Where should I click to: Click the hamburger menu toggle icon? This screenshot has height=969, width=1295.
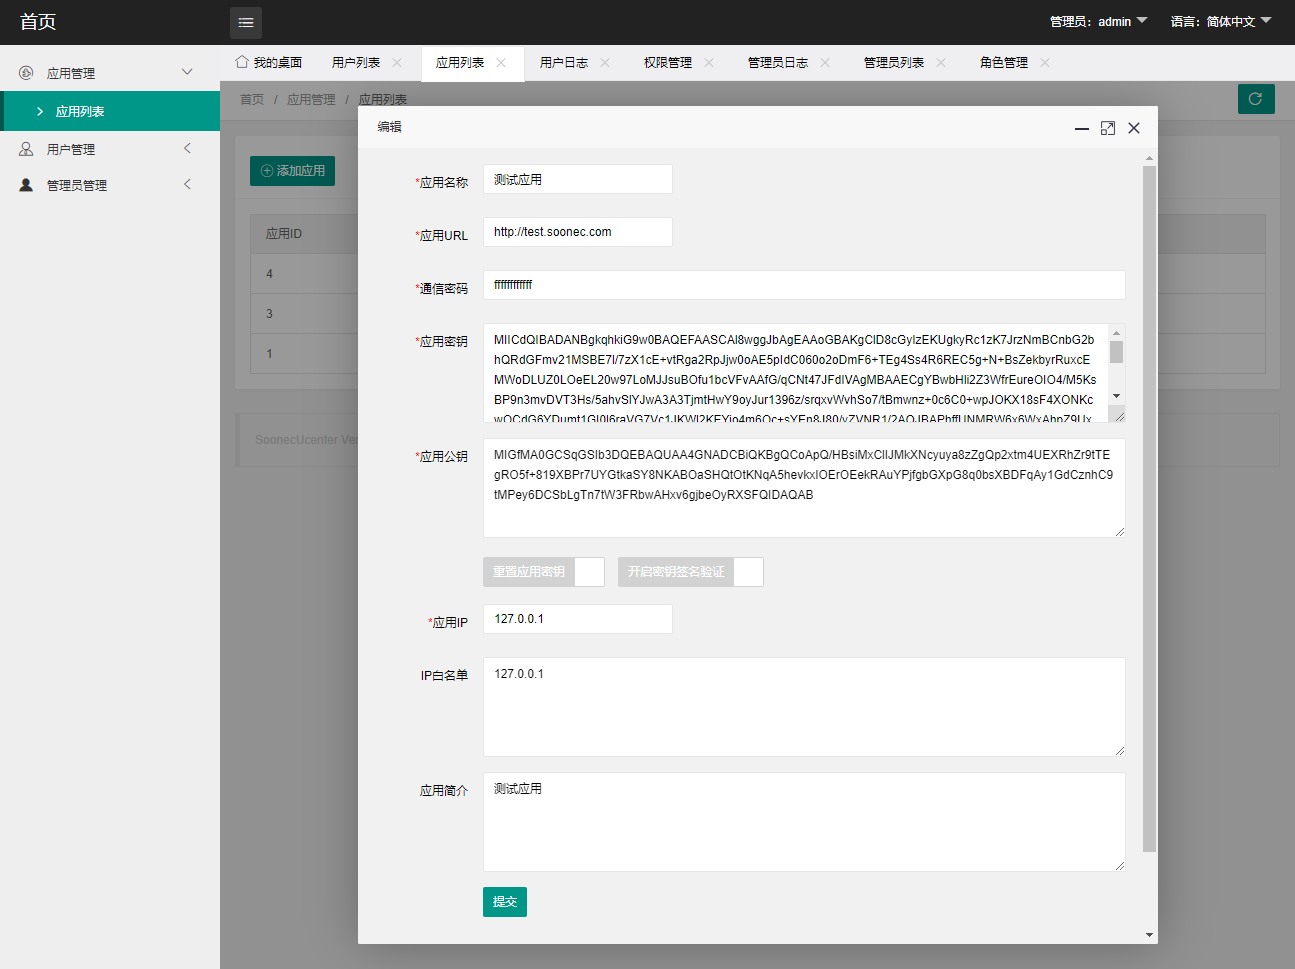tap(246, 22)
